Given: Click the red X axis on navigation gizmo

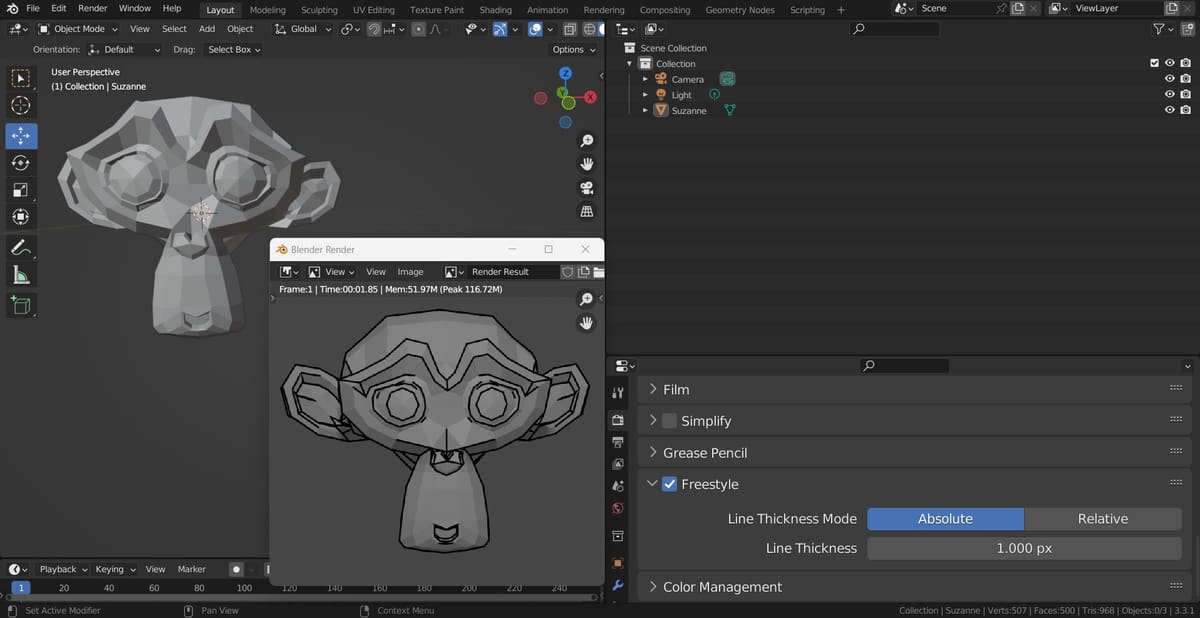Looking at the screenshot, I should pos(590,97).
